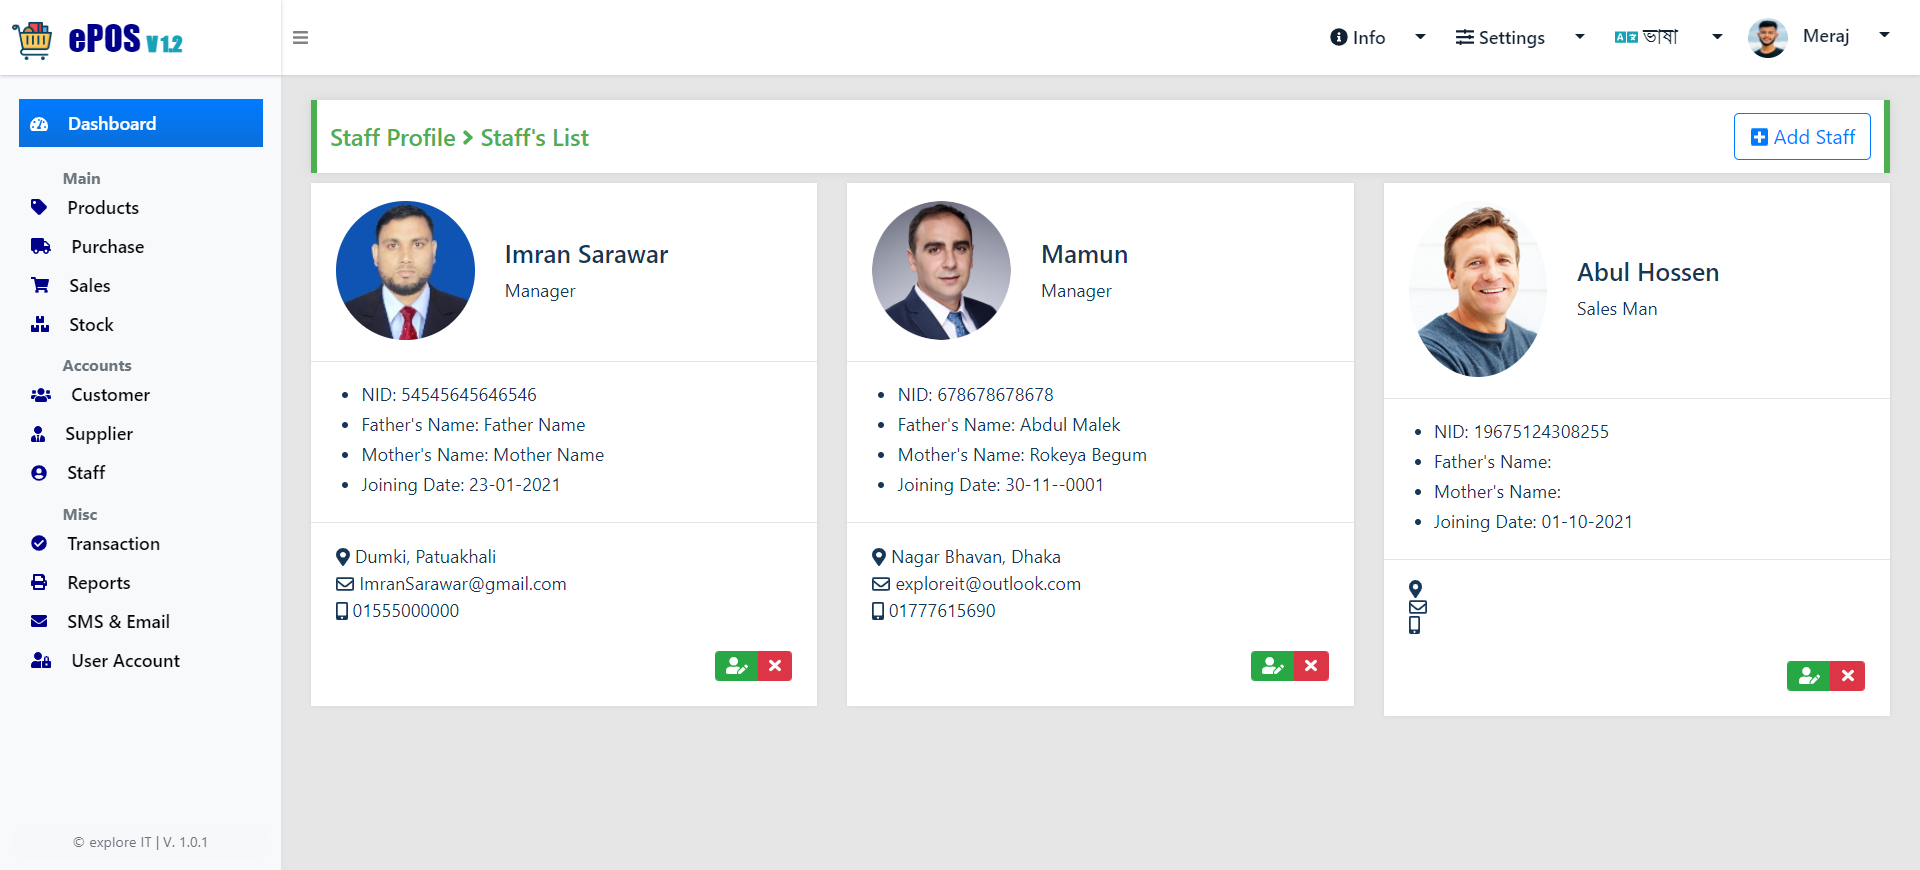1920x870 pixels.
Task: Open the Reports sidebar item
Action: click(x=99, y=583)
